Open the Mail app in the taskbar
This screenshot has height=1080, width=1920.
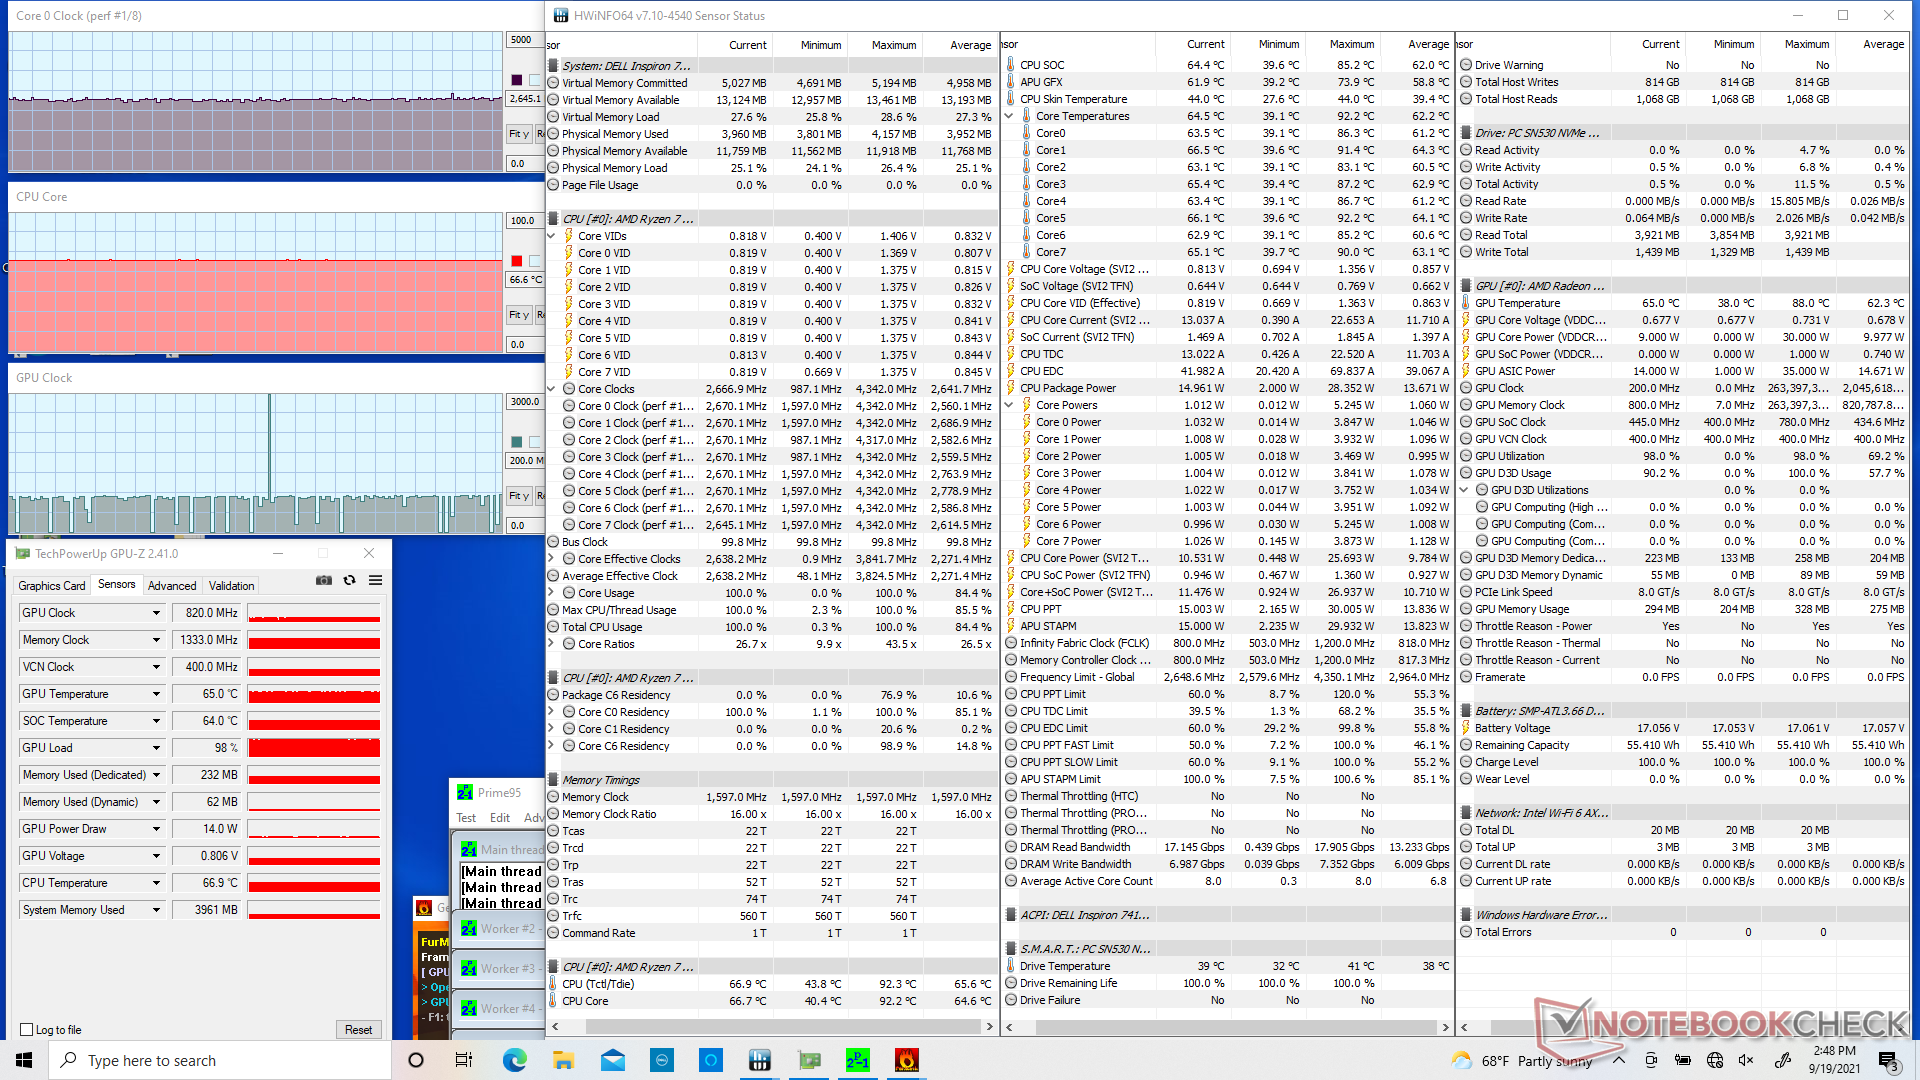pyautogui.click(x=612, y=1060)
